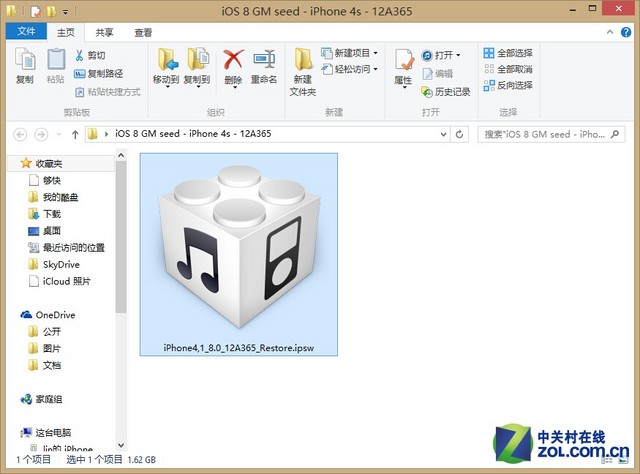The width and height of the screenshot is (640, 474).
Task: Click the search box for this folder
Action: (x=551, y=134)
